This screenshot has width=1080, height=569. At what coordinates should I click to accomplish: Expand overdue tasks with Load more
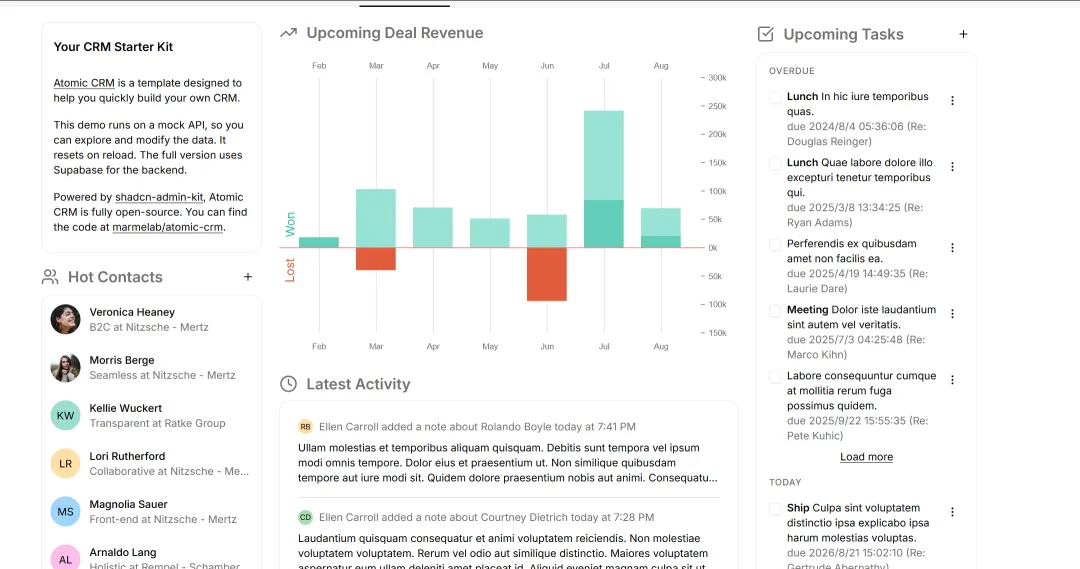tap(866, 457)
